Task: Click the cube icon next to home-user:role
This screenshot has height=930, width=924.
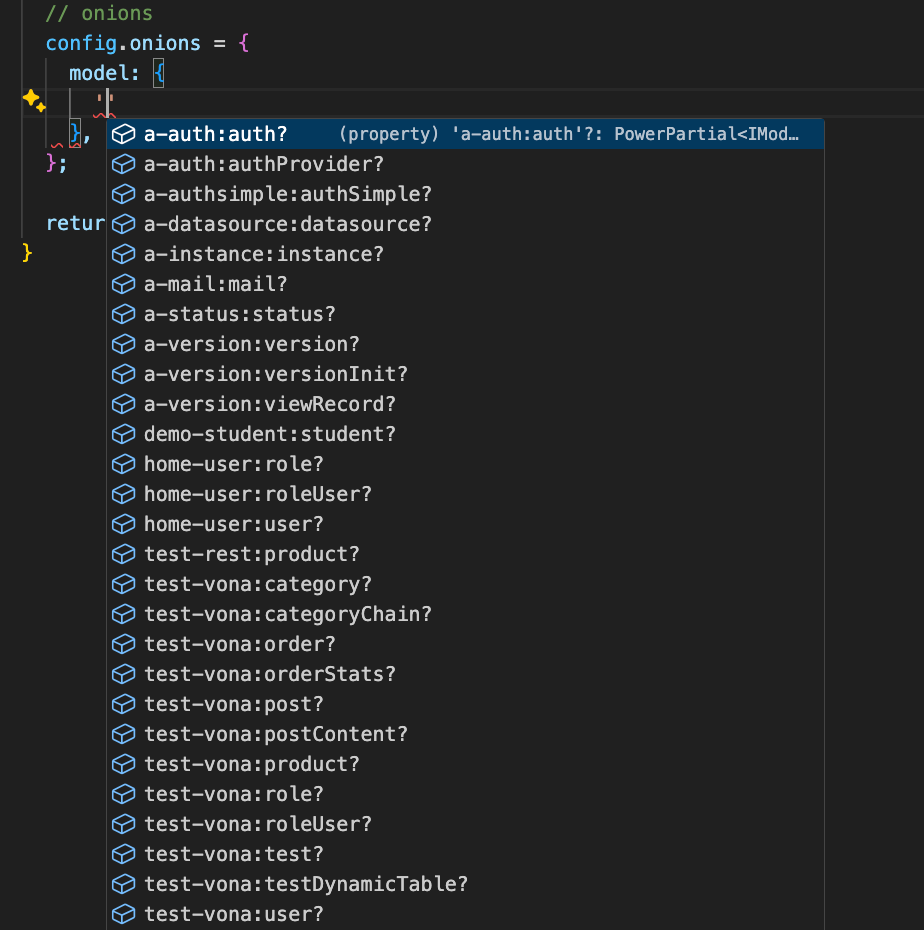Action: (123, 464)
